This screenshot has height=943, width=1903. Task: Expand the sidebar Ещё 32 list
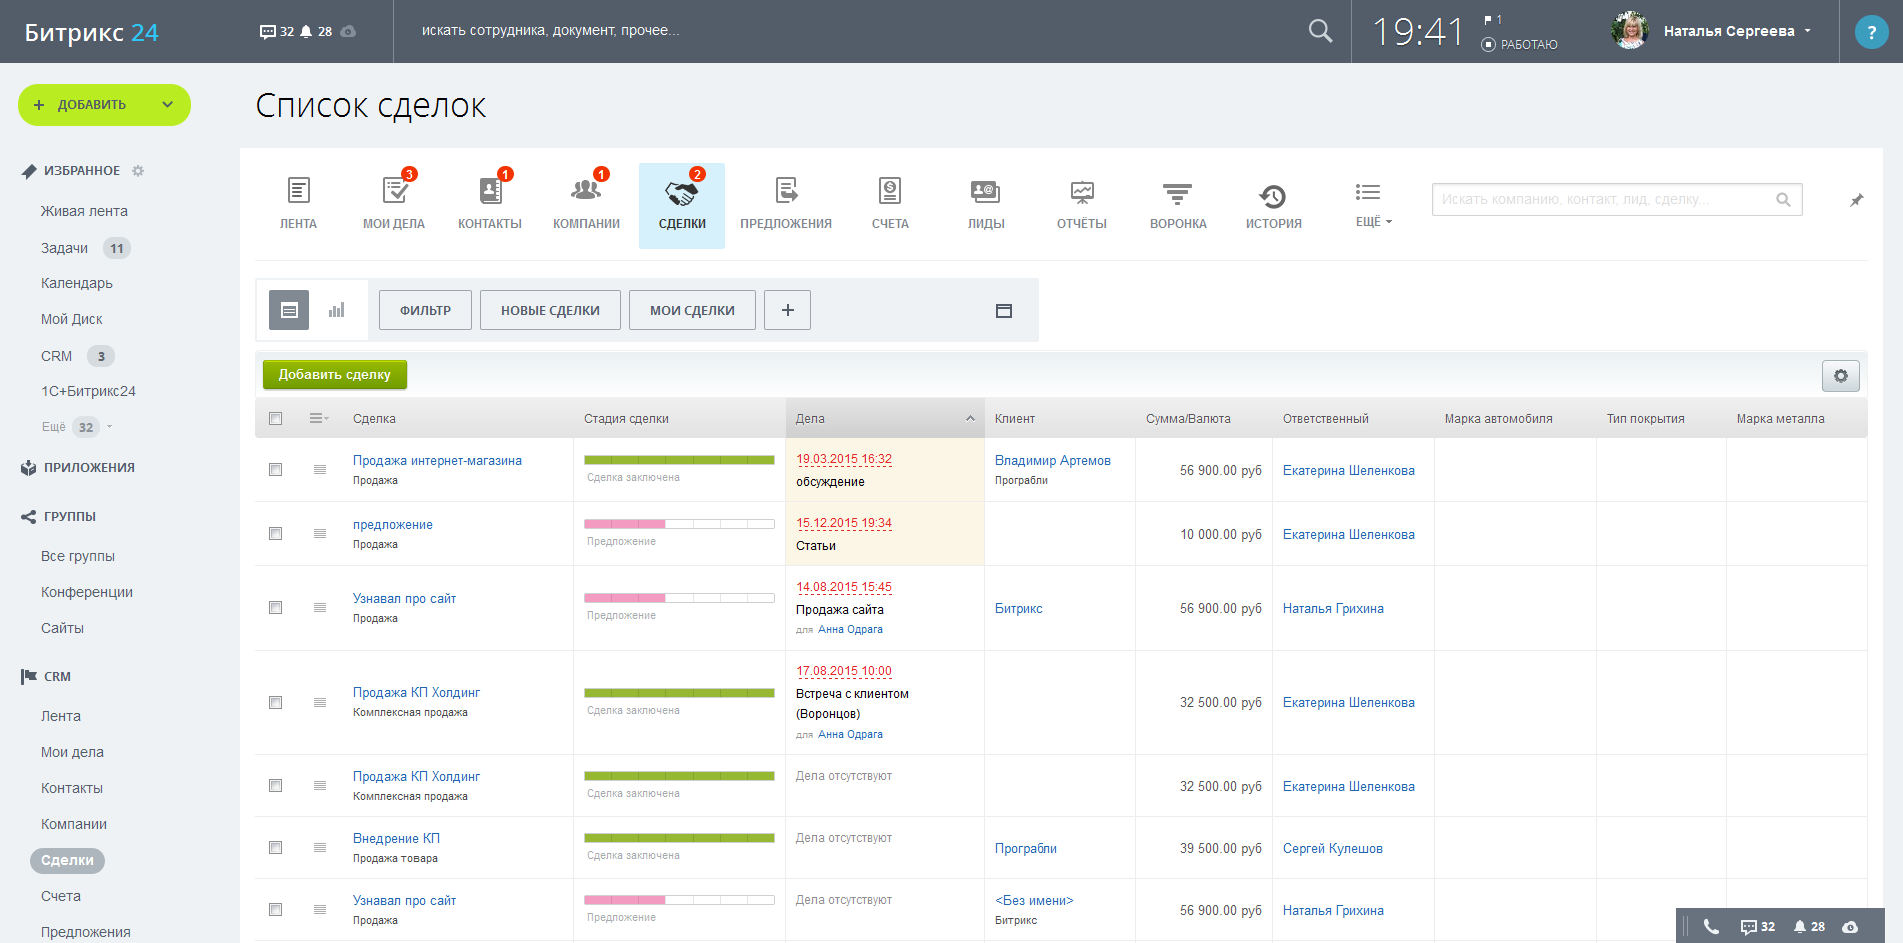[x=76, y=427]
